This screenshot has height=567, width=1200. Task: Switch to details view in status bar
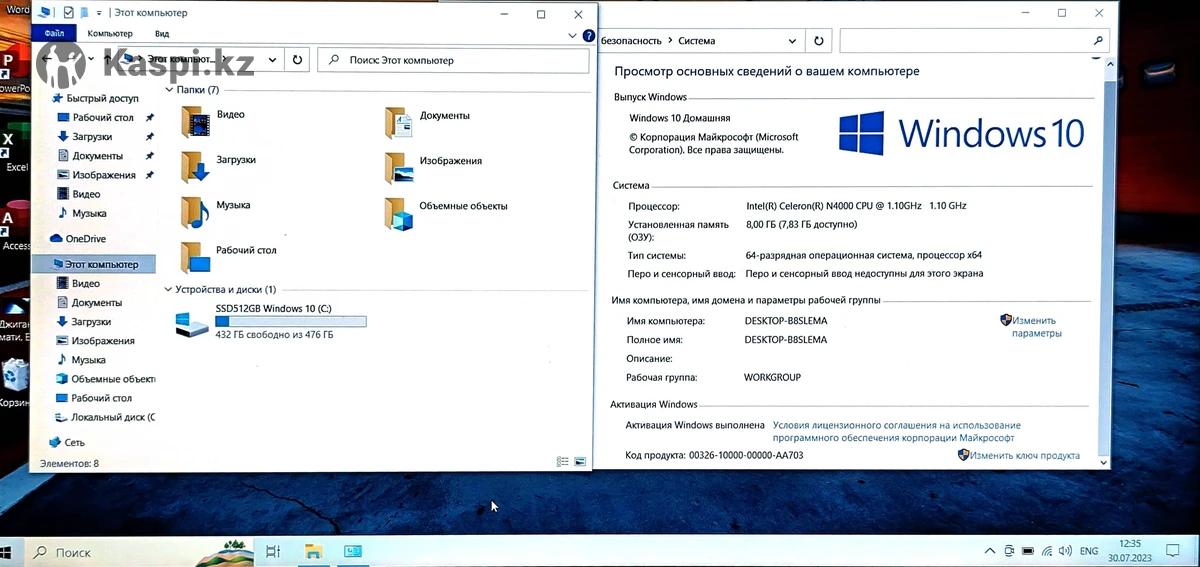(x=563, y=462)
